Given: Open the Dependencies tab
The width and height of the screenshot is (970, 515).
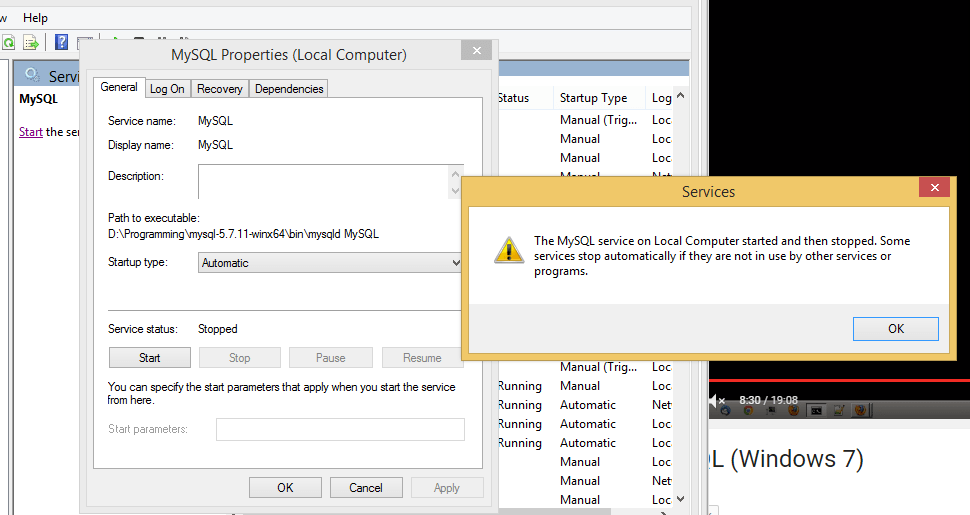Looking at the screenshot, I should point(289,89).
